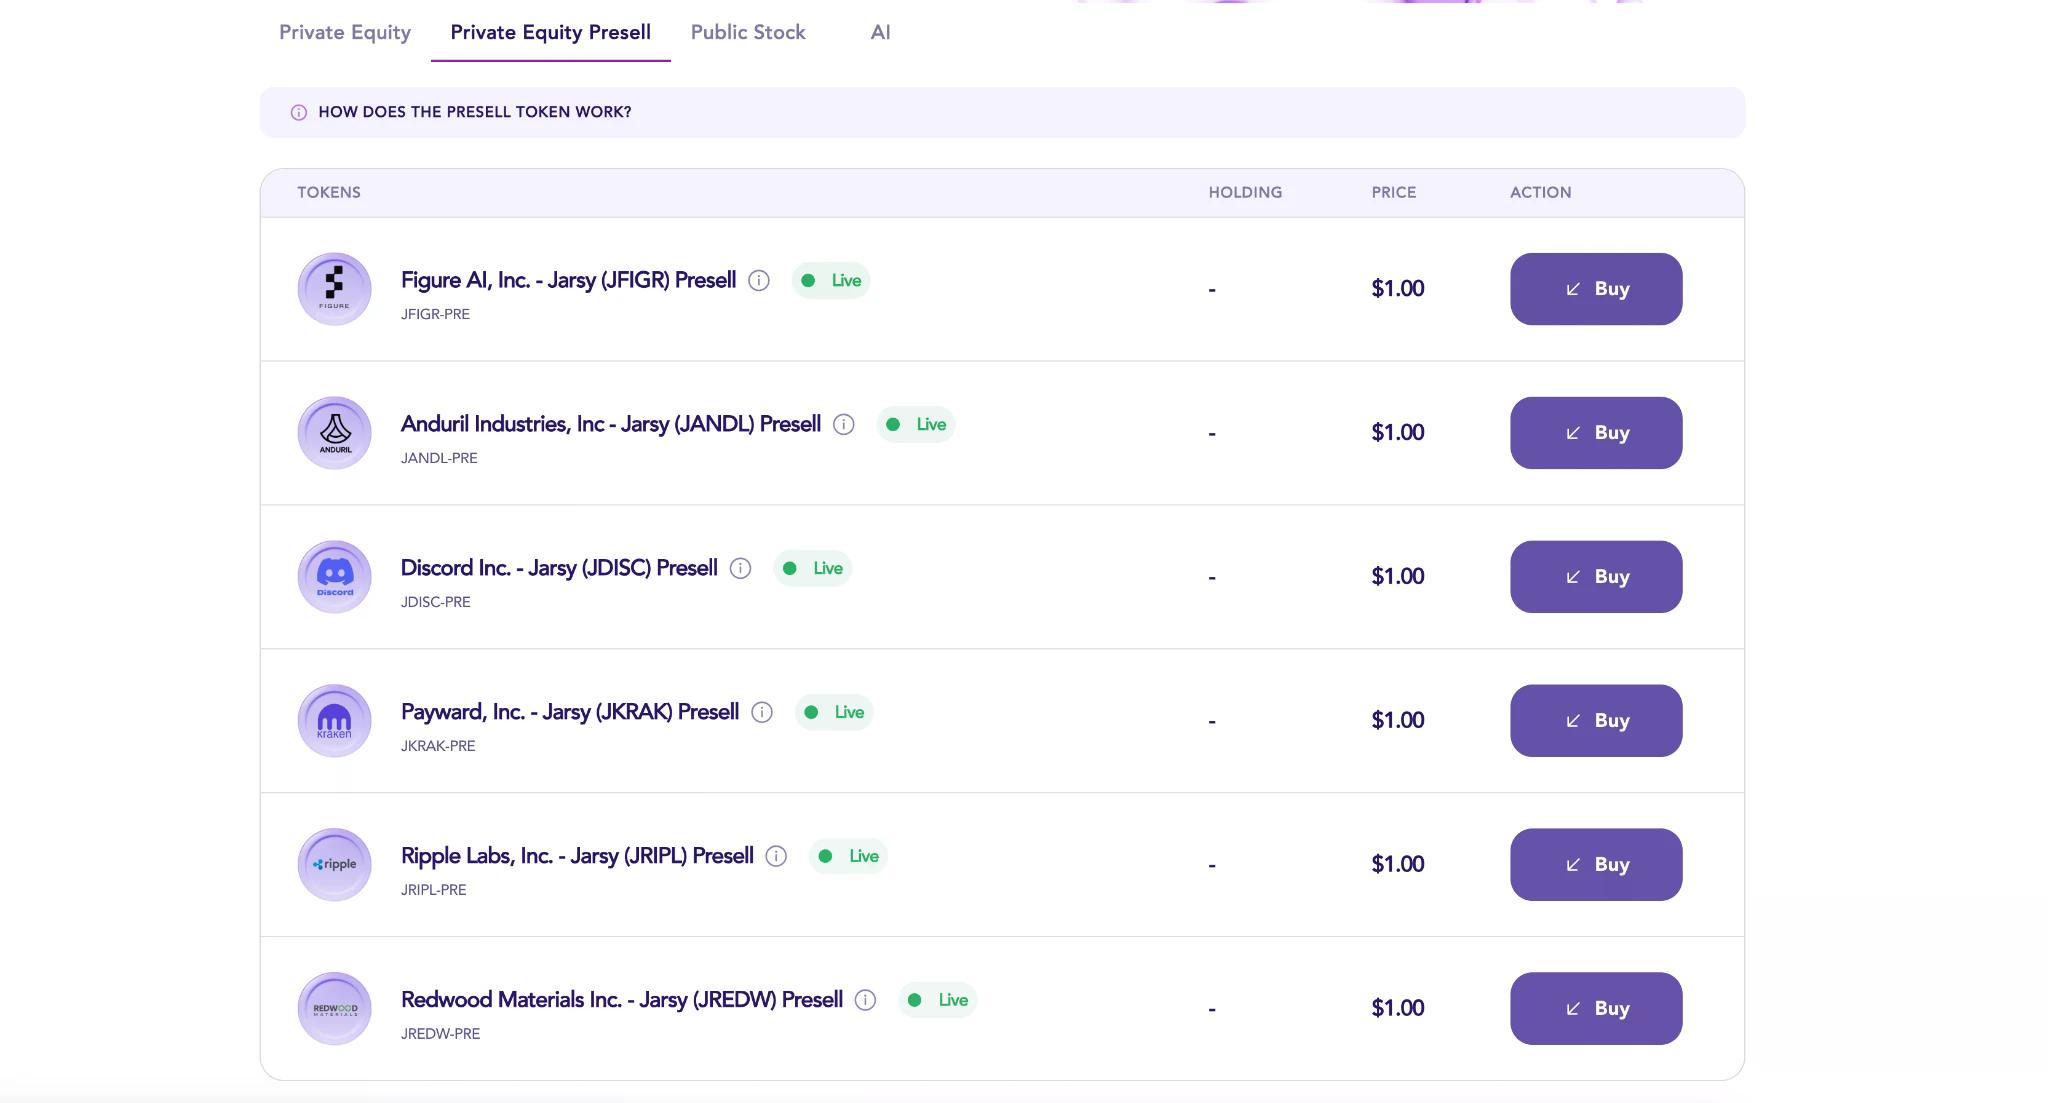The height and width of the screenshot is (1103, 2048).
Task: Click the Ripple Labs token logo
Action: point(334,864)
